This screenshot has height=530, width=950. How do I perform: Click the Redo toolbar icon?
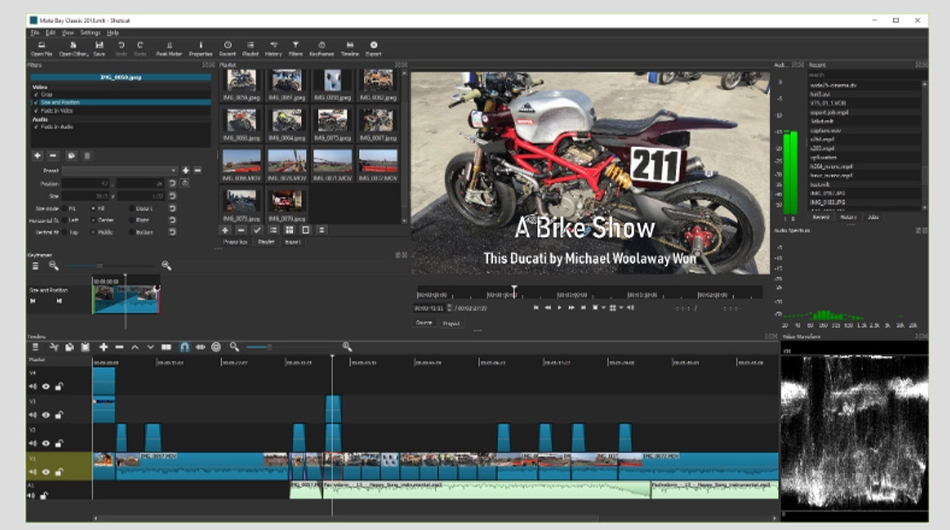tap(140, 48)
